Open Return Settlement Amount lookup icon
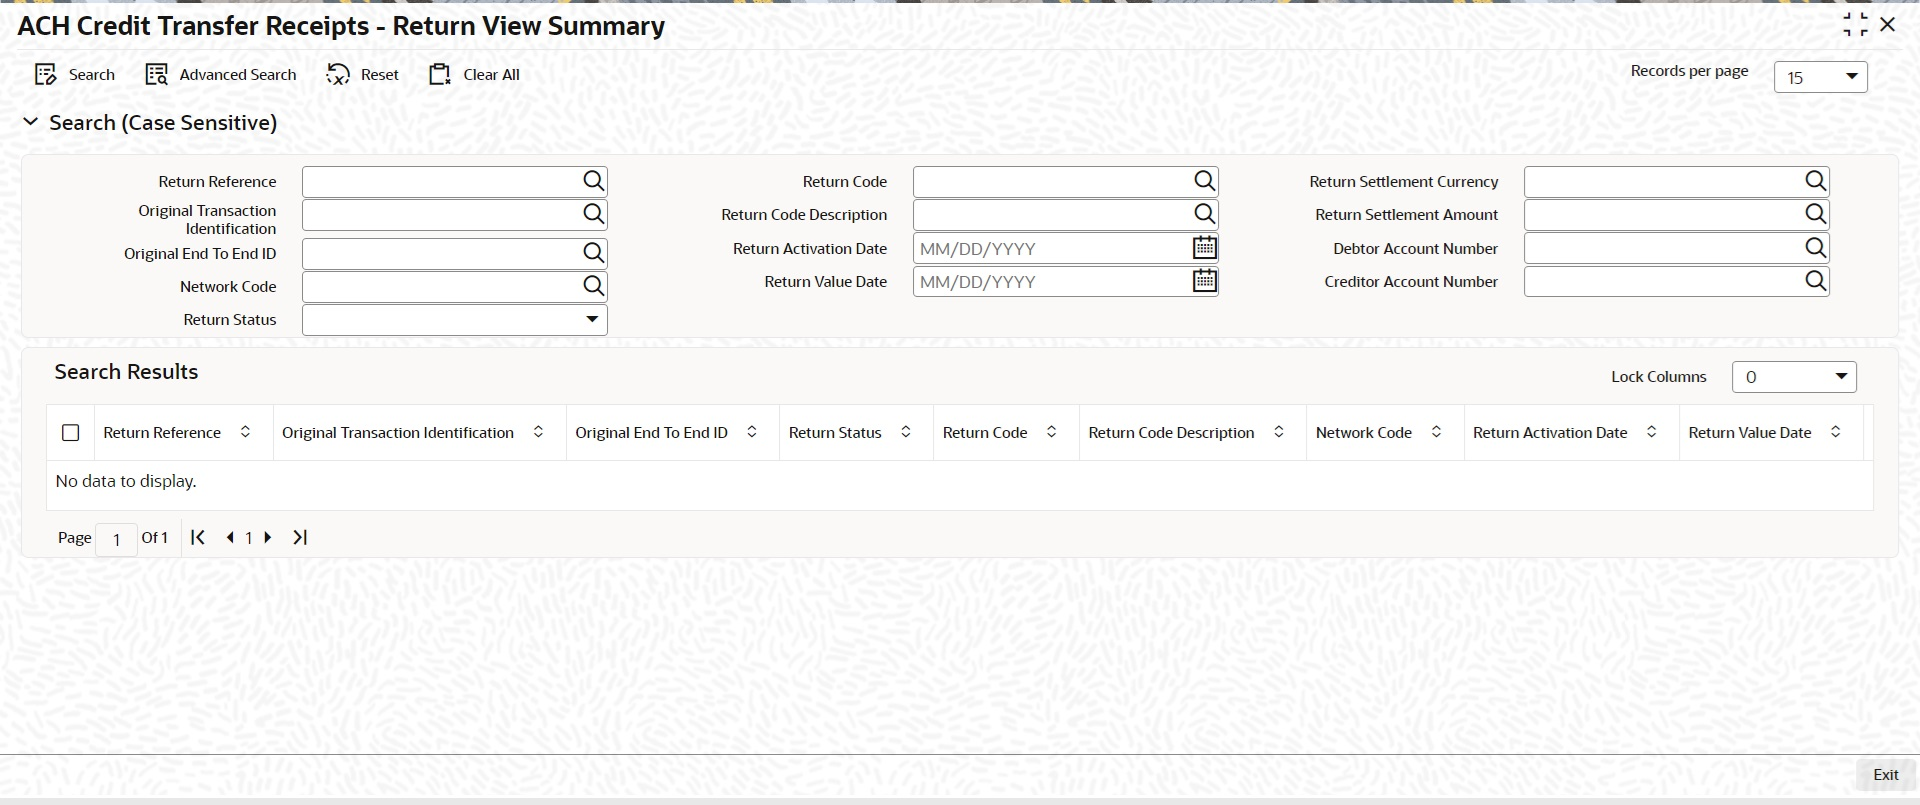The image size is (1920, 805). [1816, 214]
